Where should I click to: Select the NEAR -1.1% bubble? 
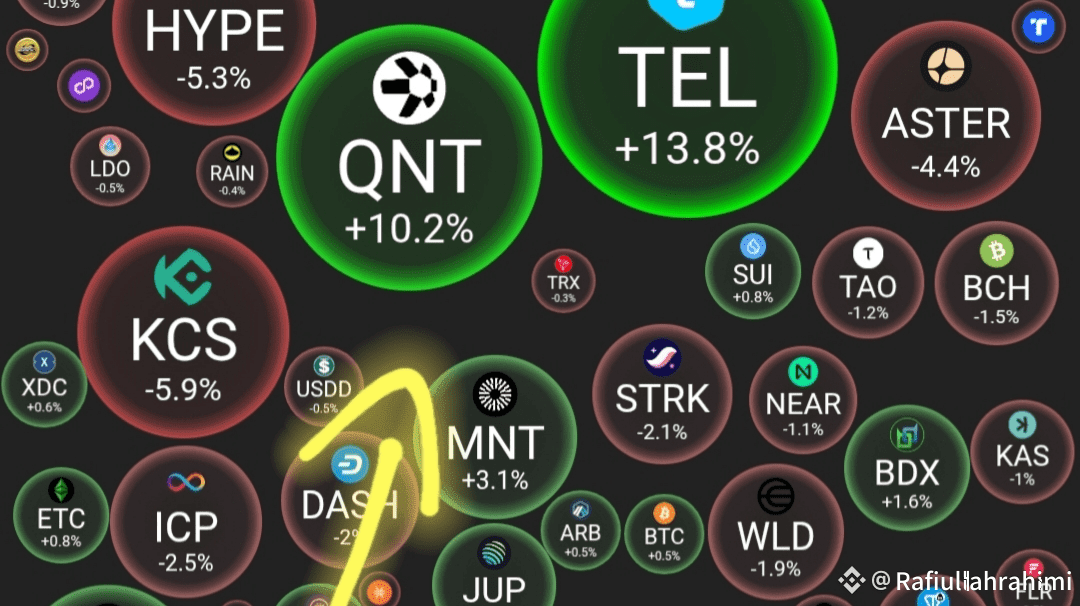point(803,401)
